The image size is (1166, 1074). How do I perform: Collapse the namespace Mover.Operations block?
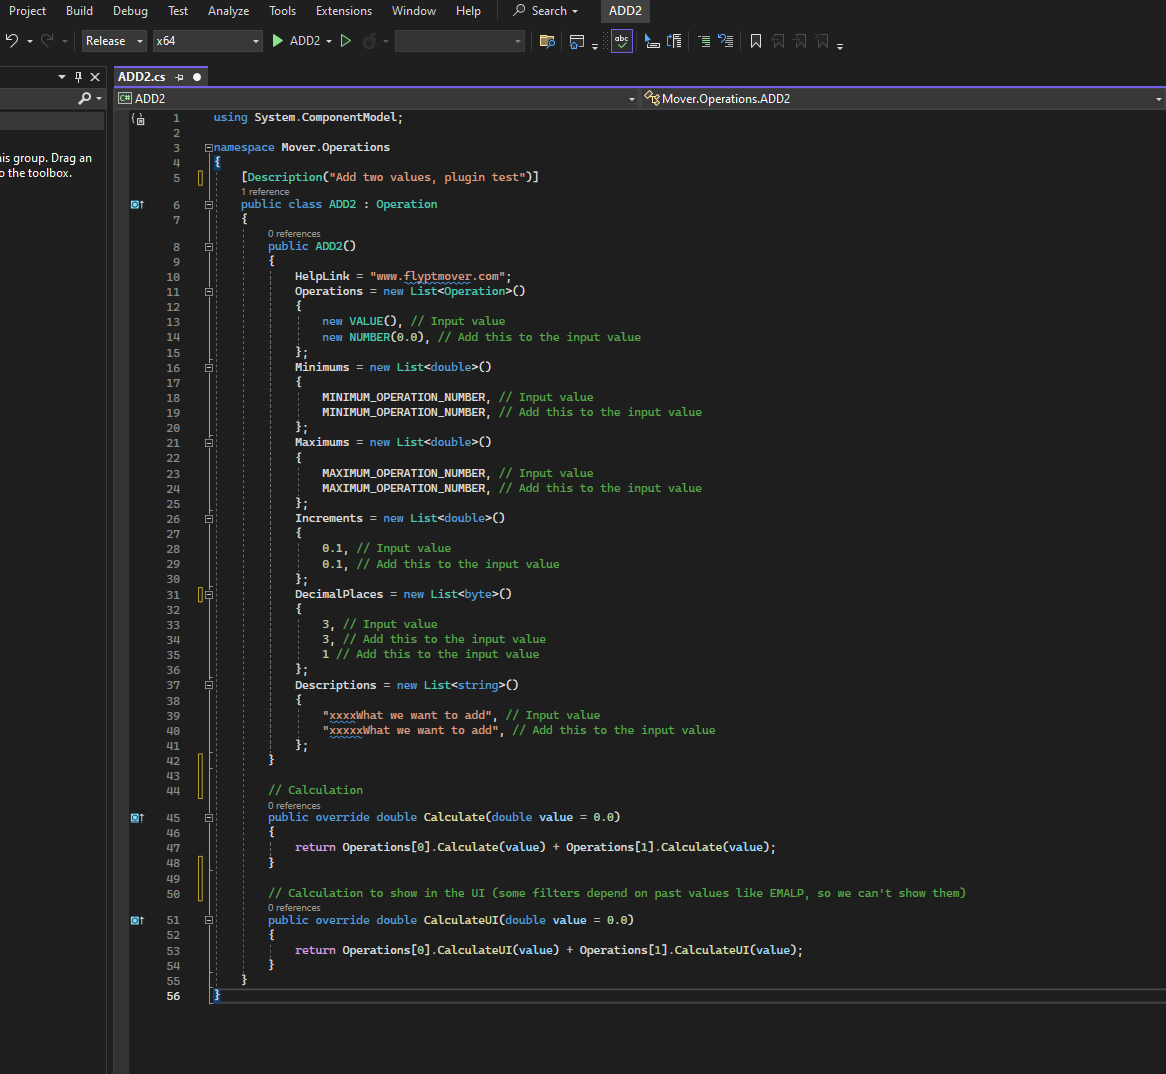[x=209, y=148]
